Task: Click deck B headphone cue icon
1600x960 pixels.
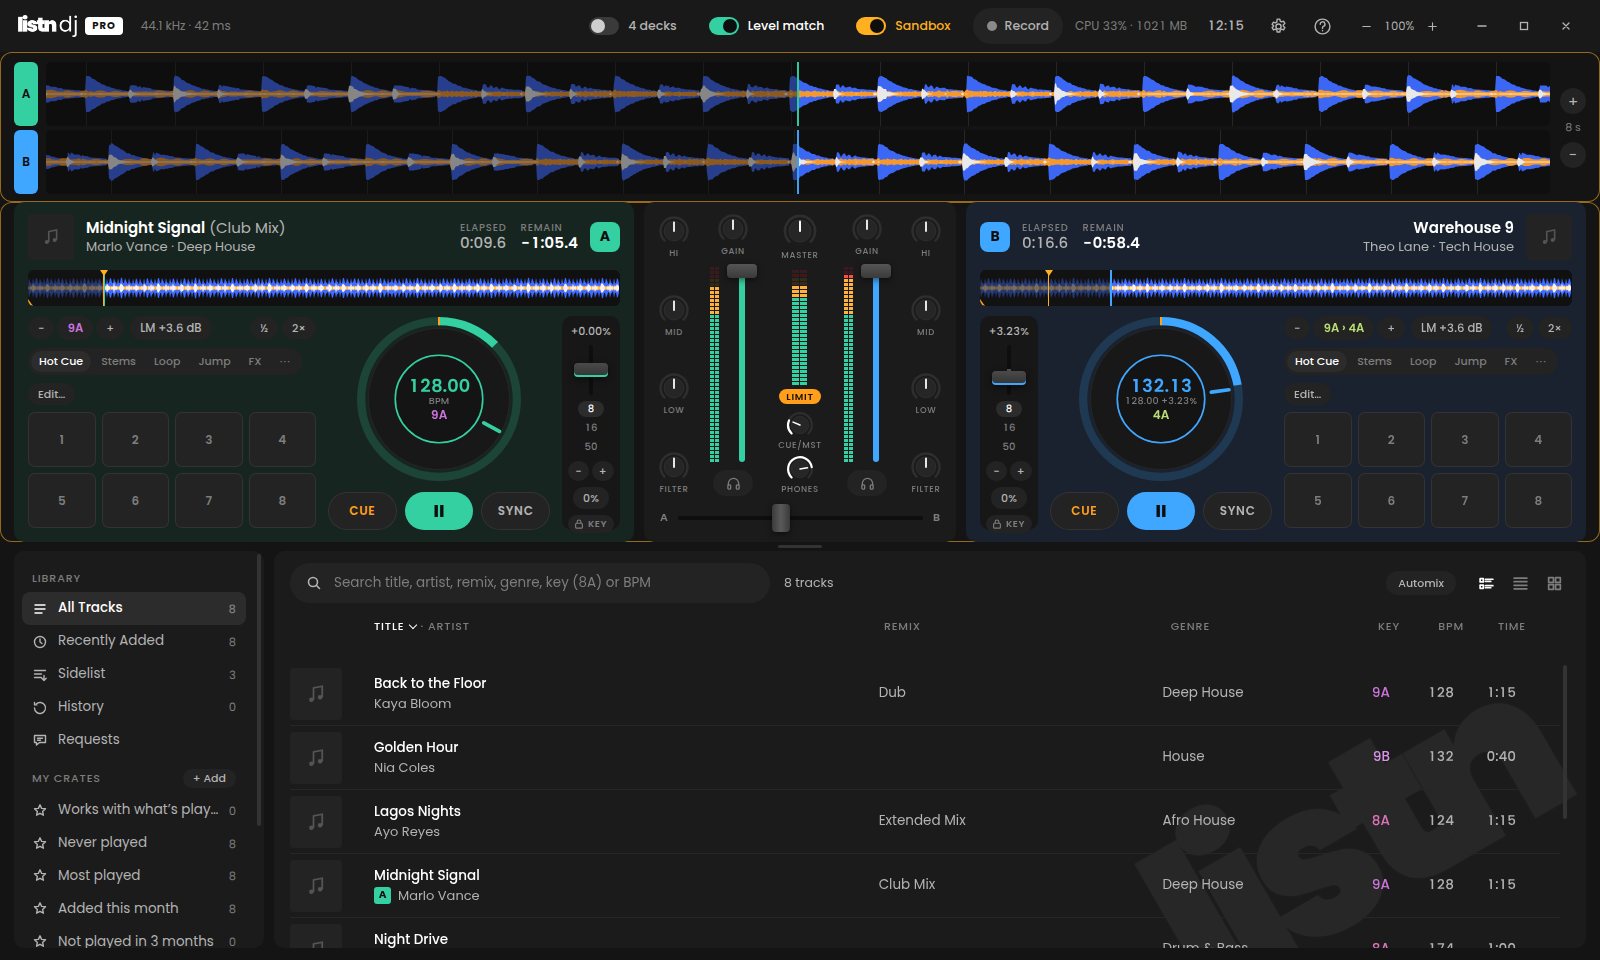Action: 867,484
